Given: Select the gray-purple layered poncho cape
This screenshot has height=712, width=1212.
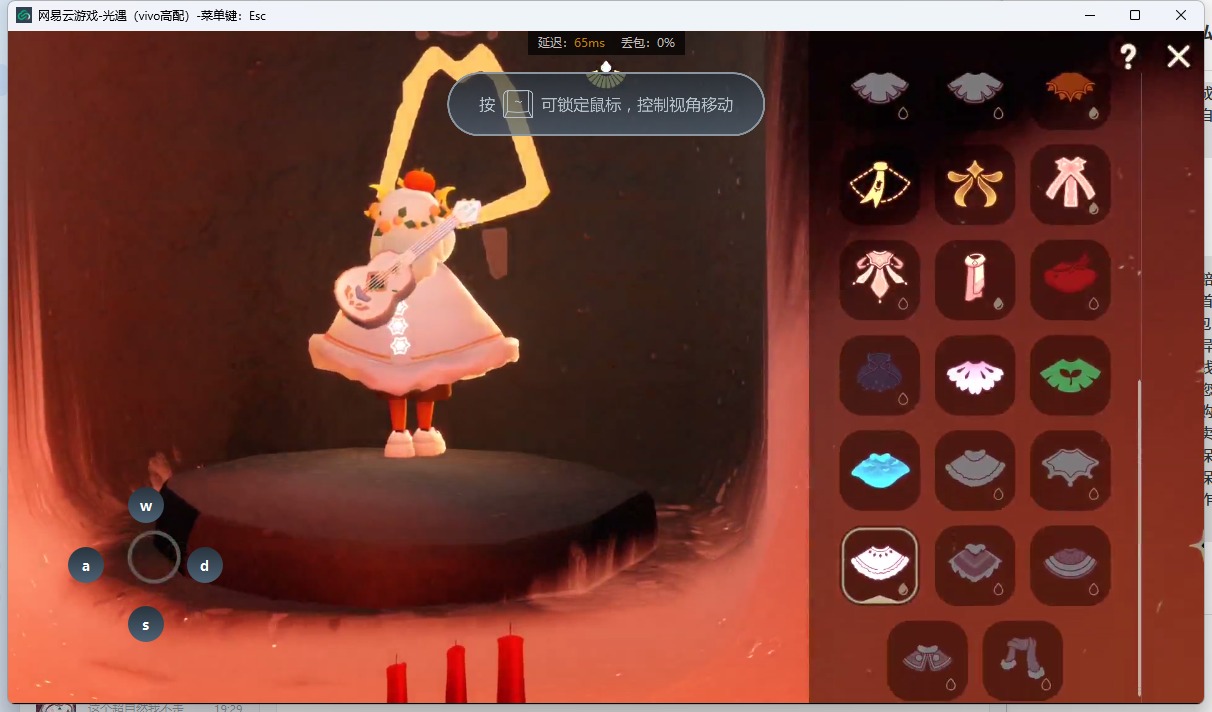Looking at the screenshot, I should click(975, 566).
